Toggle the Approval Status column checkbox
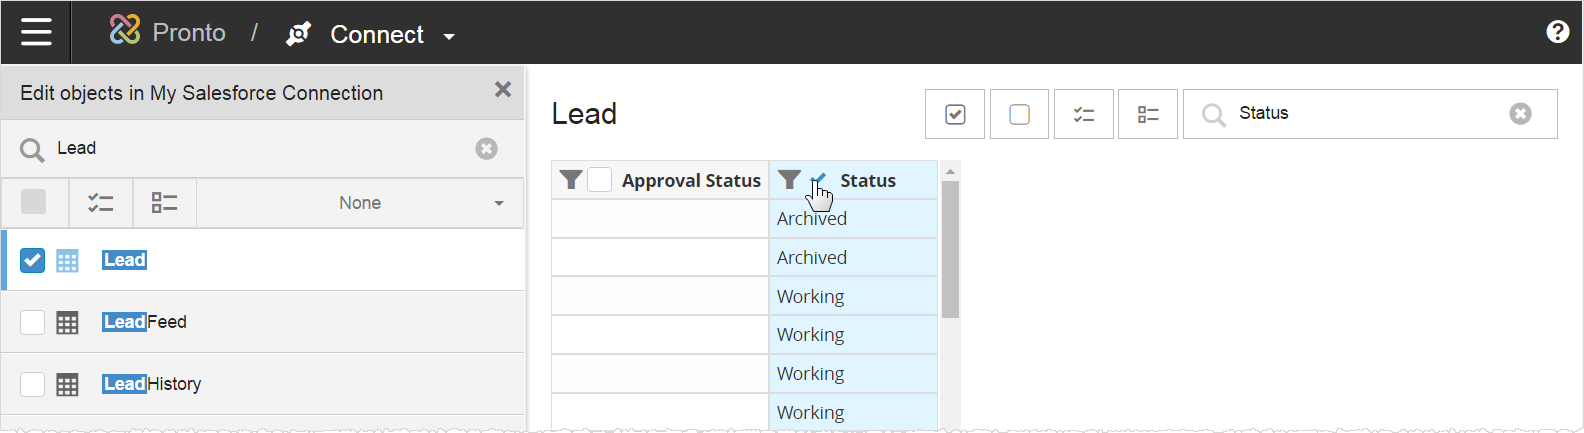This screenshot has width=1584, height=433. coord(600,180)
